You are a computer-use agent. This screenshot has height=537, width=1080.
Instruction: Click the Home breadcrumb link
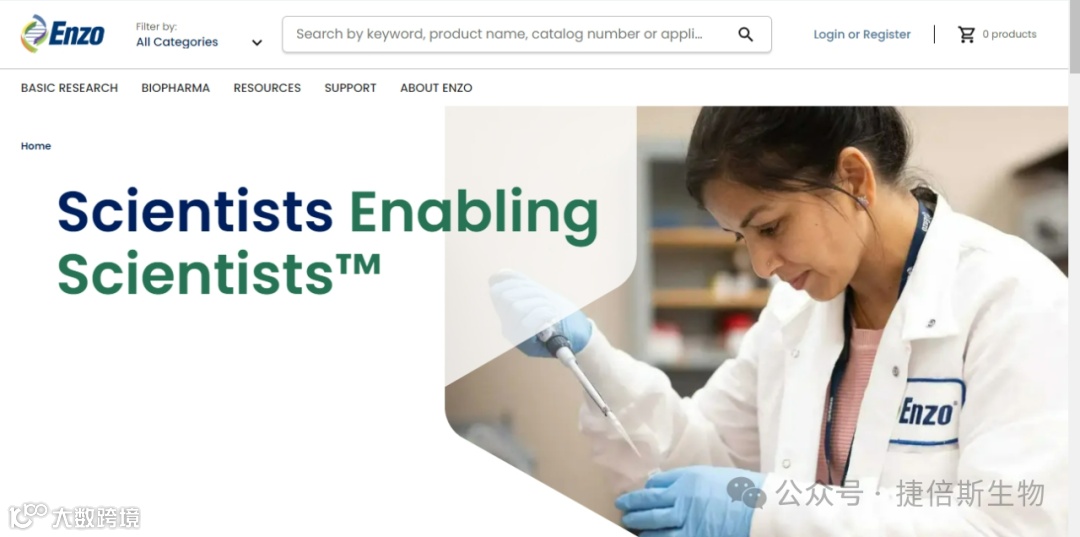pyautogui.click(x=36, y=146)
